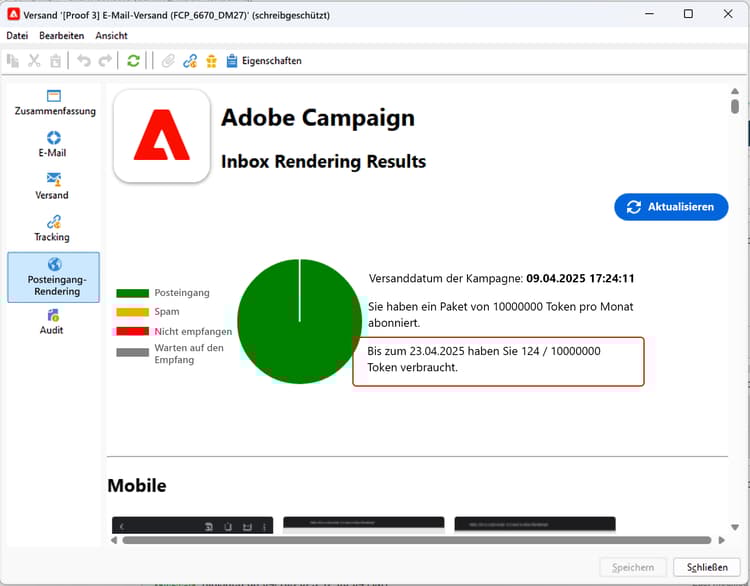
Task: Open the Datei menu
Action: click(17, 35)
